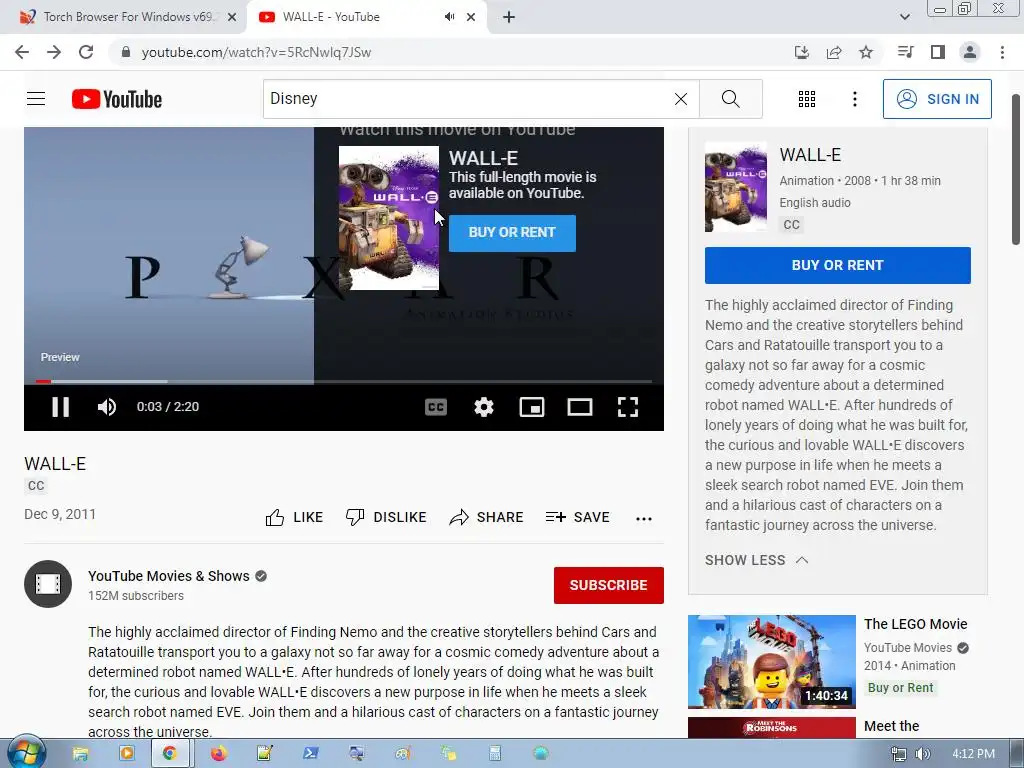
Task: Open The LEGO Movie title link
Action: tap(916, 624)
